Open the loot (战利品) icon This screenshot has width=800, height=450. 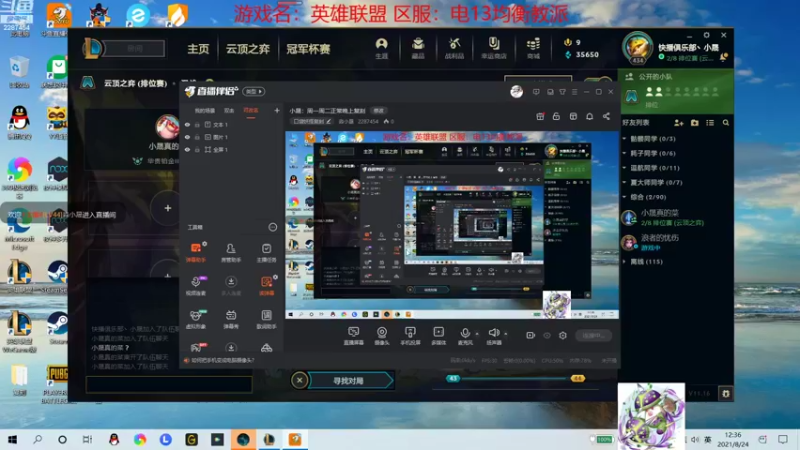coord(454,48)
